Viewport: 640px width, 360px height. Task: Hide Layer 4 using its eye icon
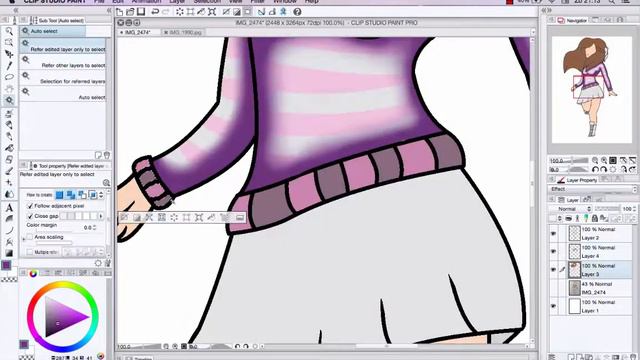pyautogui.click(x=553, y=252)
